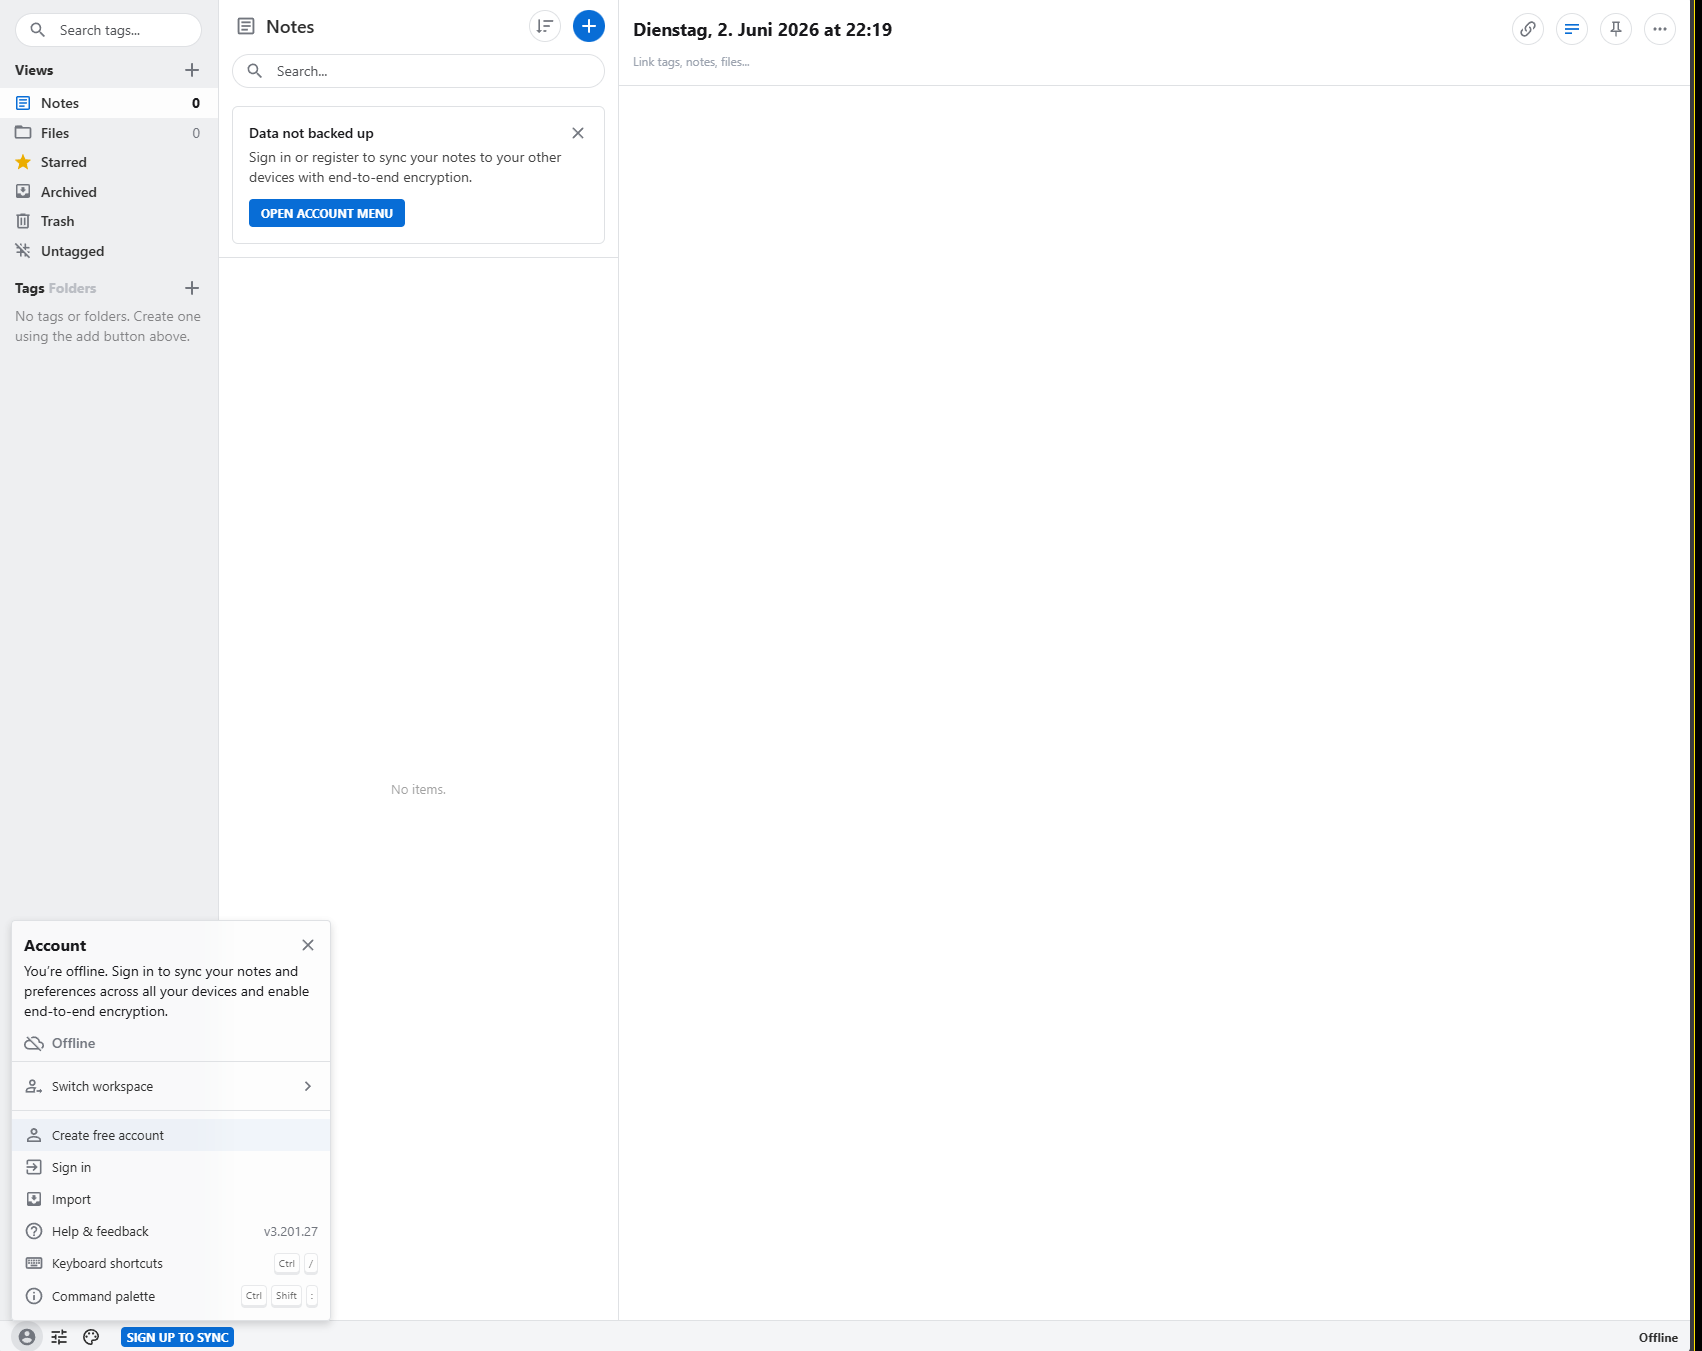Click the note editor body area
Viewport: 1702px width, 1351px height.
click(1154, 702)
